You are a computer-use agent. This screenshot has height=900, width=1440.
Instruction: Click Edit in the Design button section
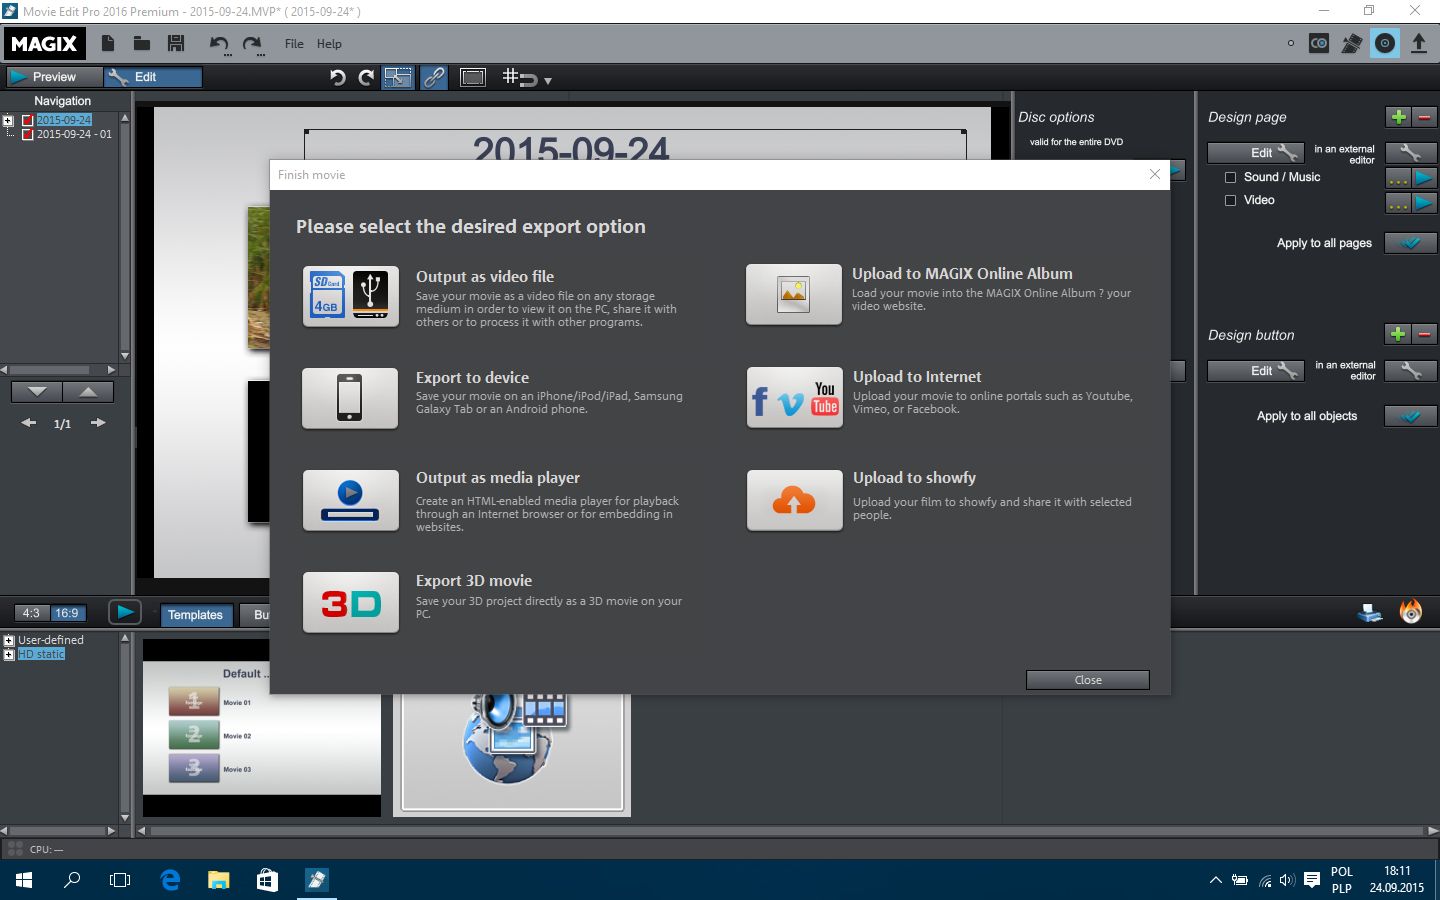pos(1256,371)
